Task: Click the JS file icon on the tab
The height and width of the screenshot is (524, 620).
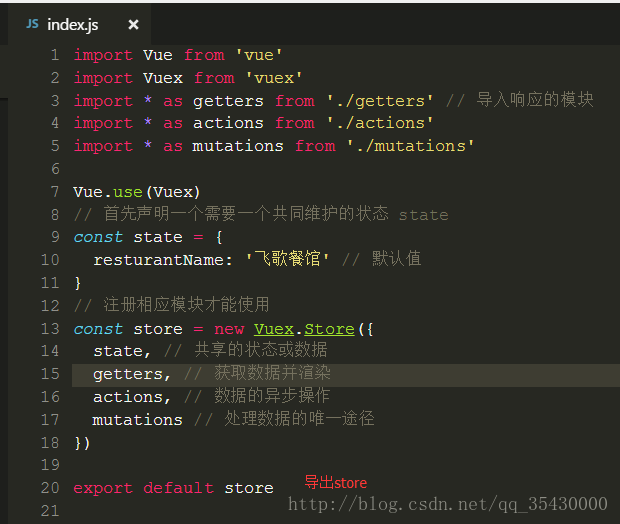Action: (32, 24)
